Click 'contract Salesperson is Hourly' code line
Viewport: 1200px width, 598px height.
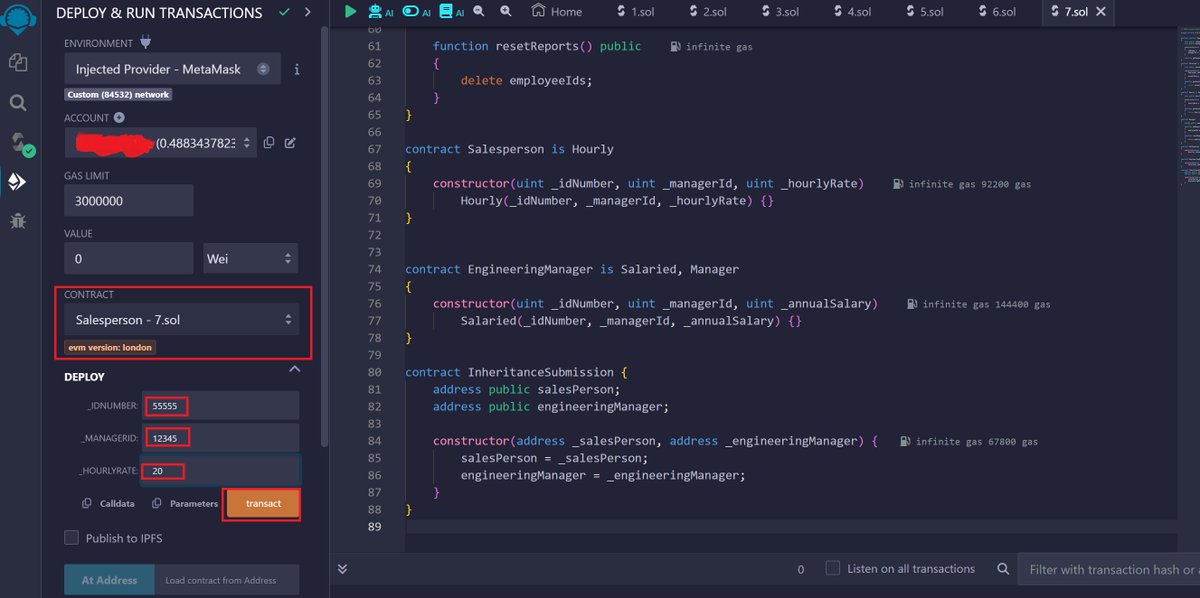pos(509,149)
